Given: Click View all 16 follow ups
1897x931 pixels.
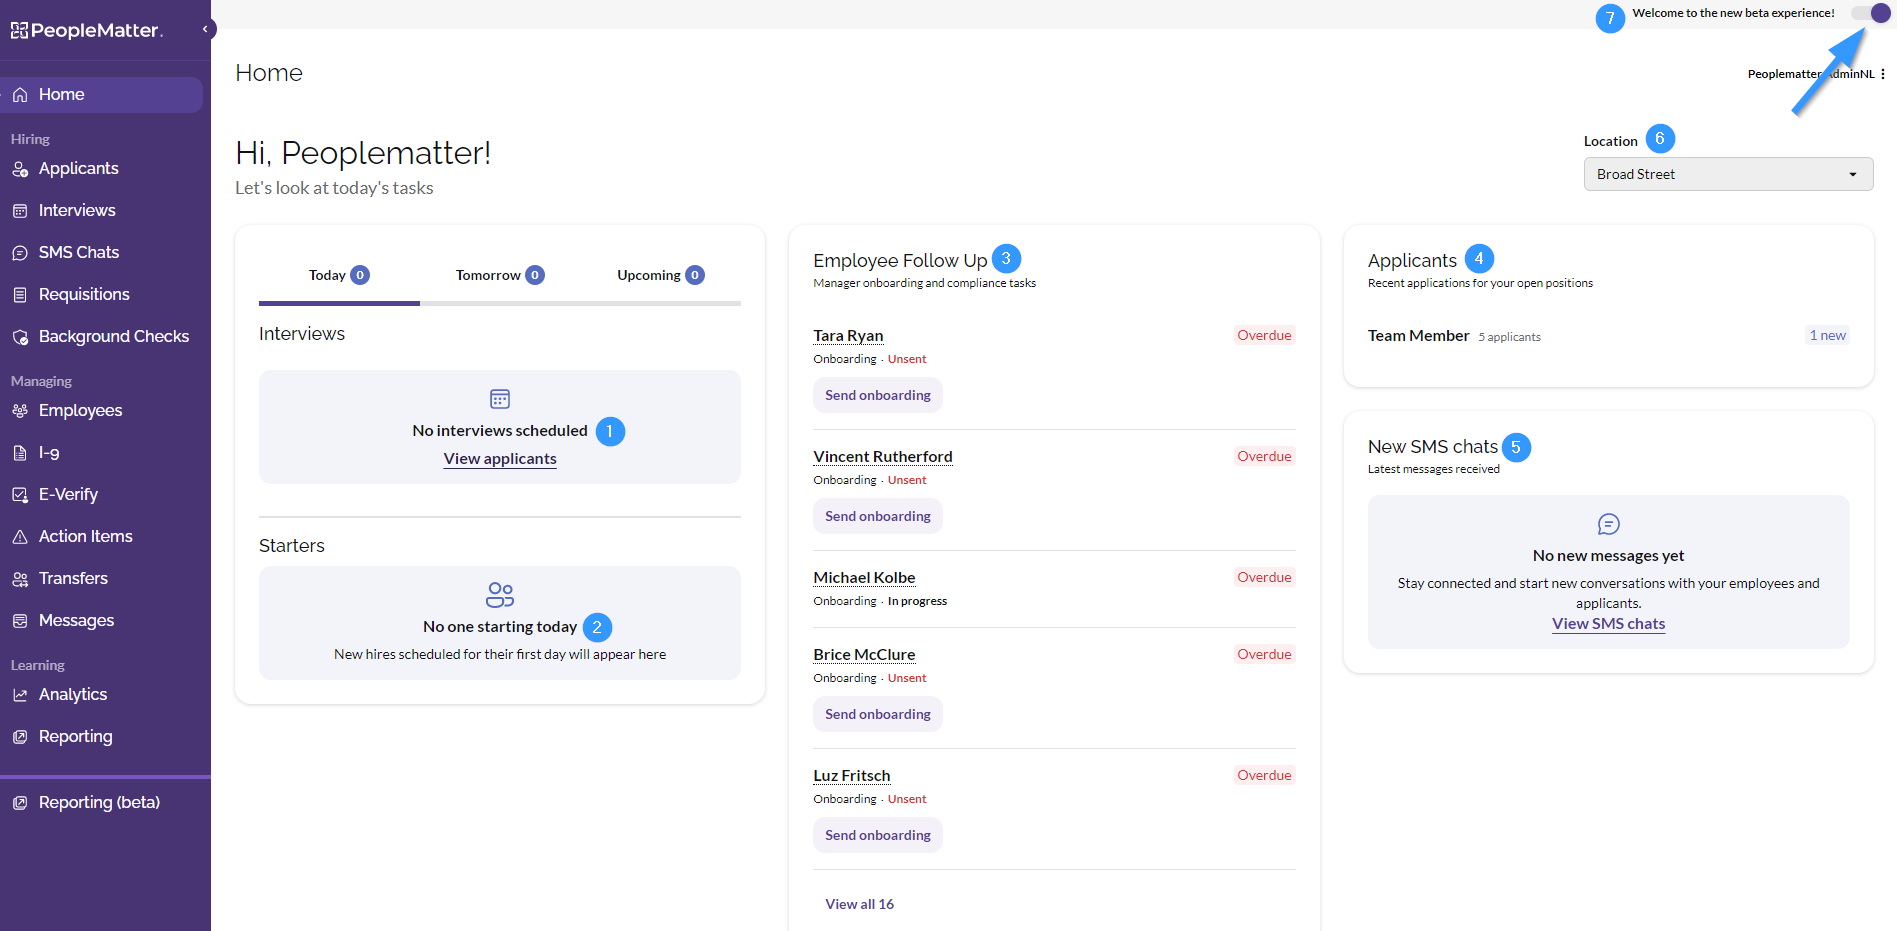Looking at the screenshot, I should 859,904.
